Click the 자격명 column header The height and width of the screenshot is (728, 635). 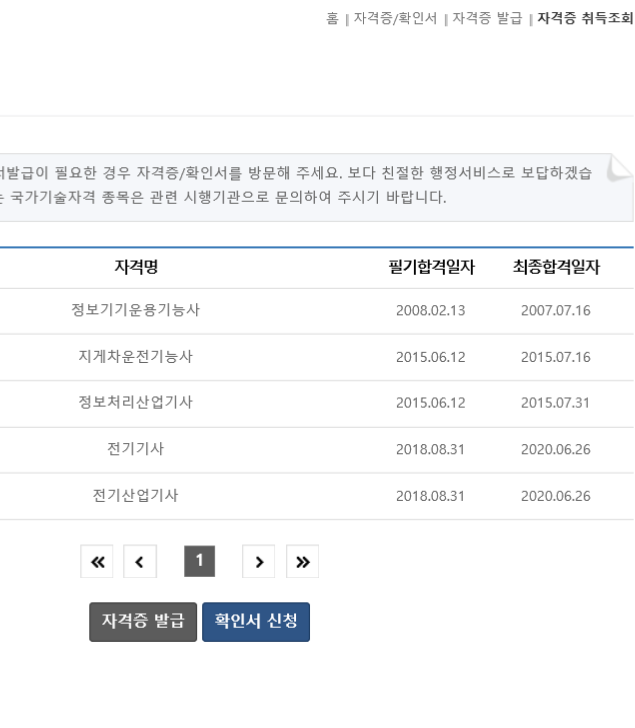136,267
